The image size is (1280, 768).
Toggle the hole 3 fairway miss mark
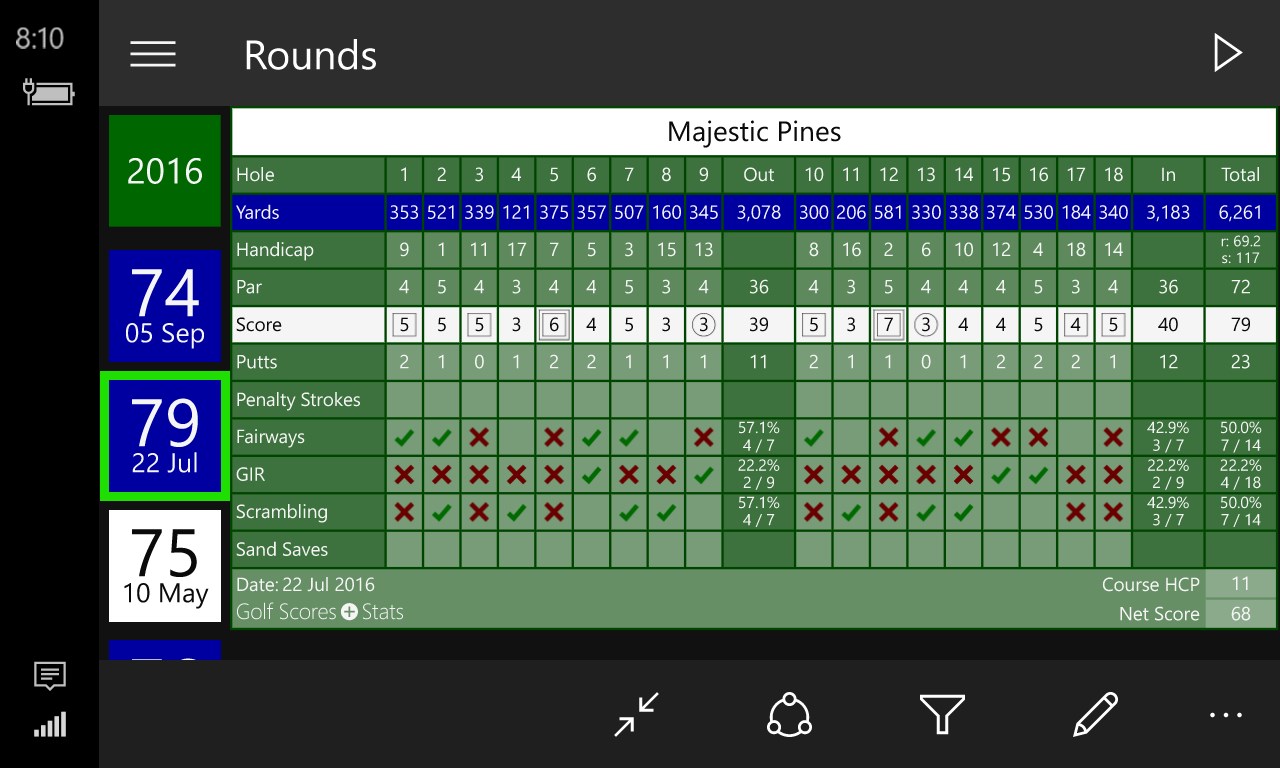(x=479, y=437)
